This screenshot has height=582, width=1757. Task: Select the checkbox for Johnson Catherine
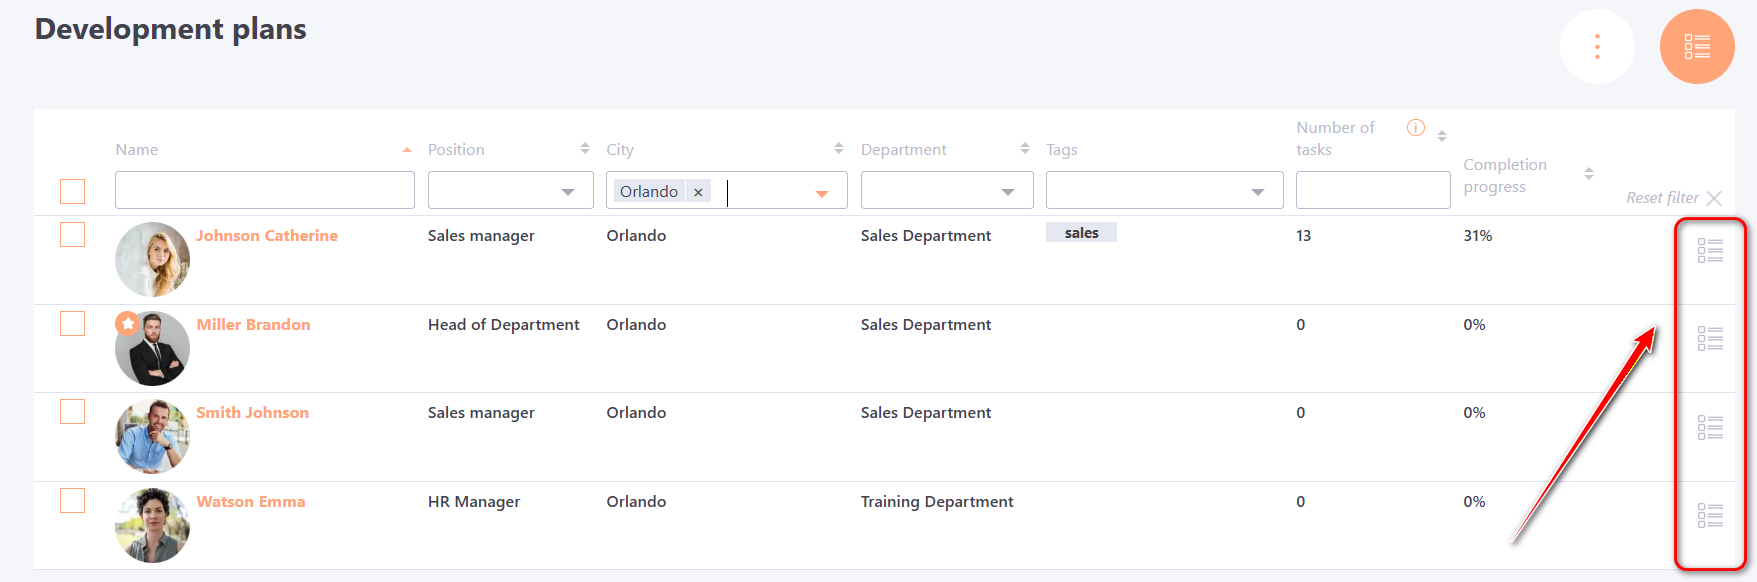[73, 234]
